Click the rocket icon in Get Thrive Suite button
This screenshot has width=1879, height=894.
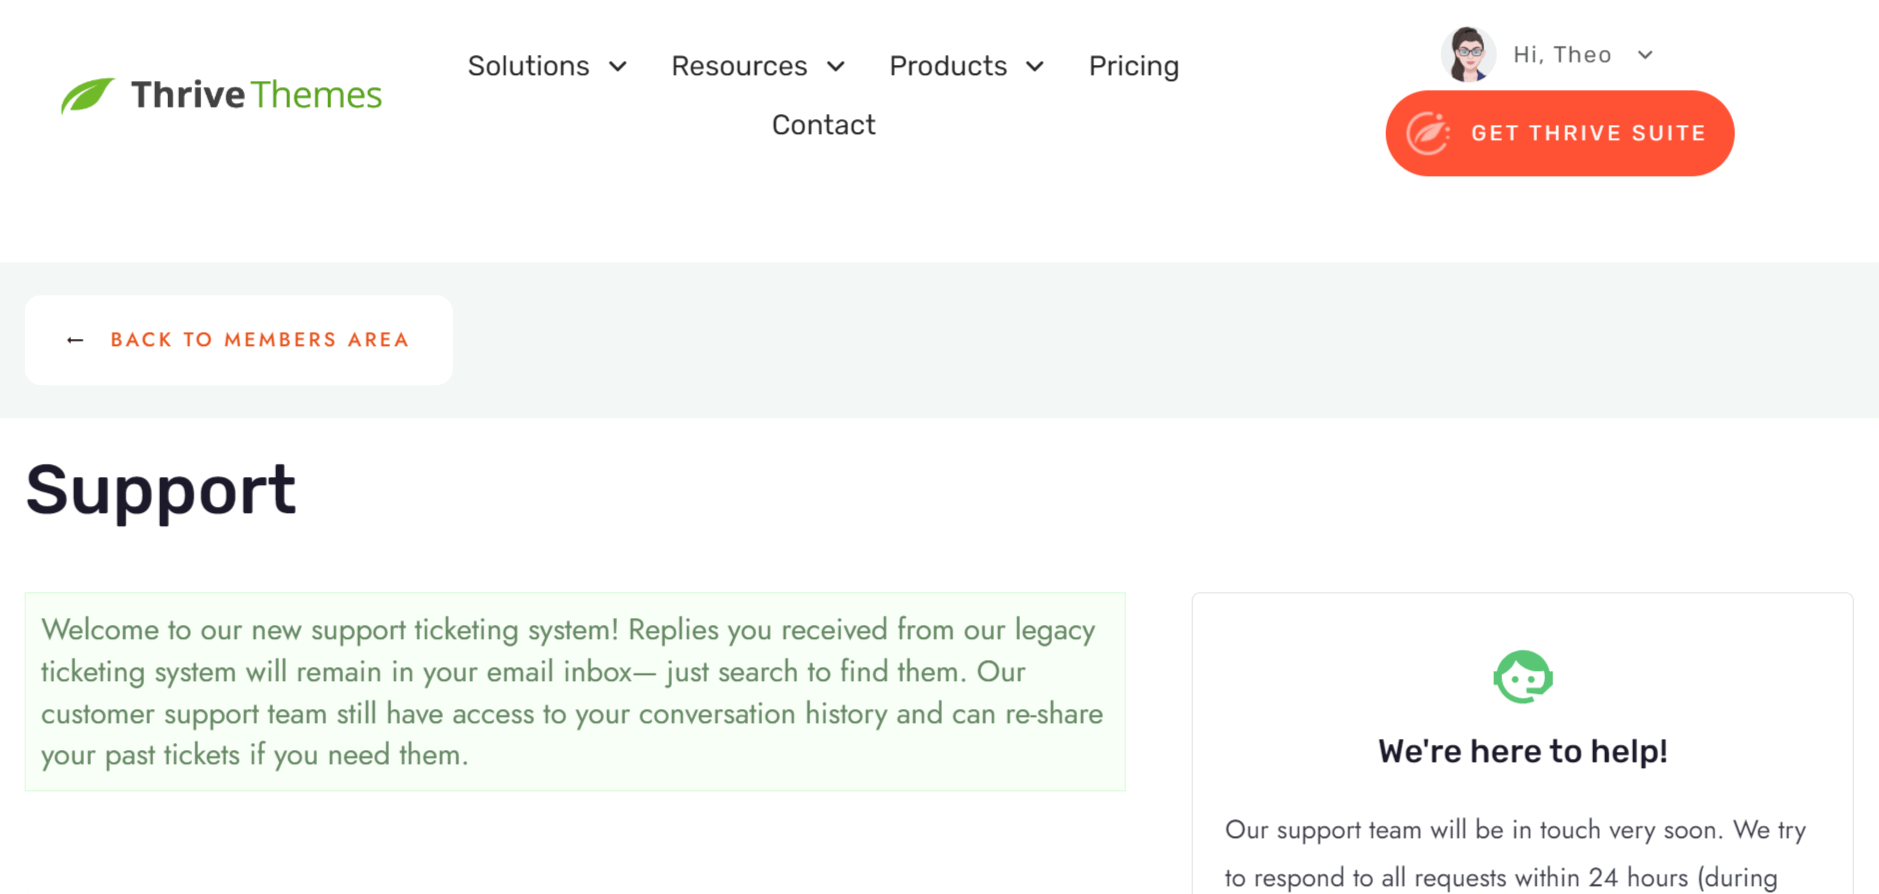pyautogui.click(x=1428, y=133)
